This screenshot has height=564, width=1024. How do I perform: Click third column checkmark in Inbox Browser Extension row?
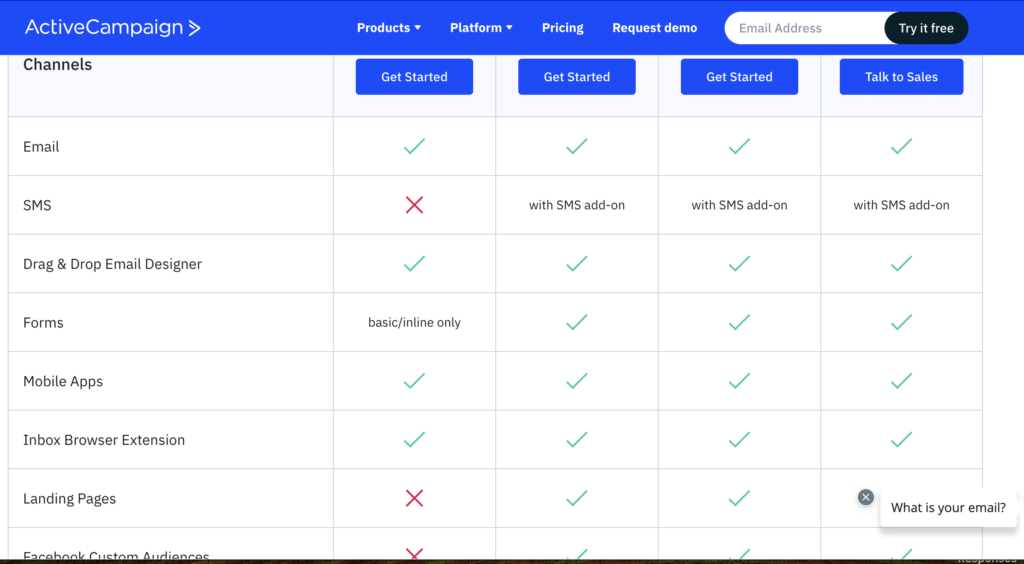point(739,440)
